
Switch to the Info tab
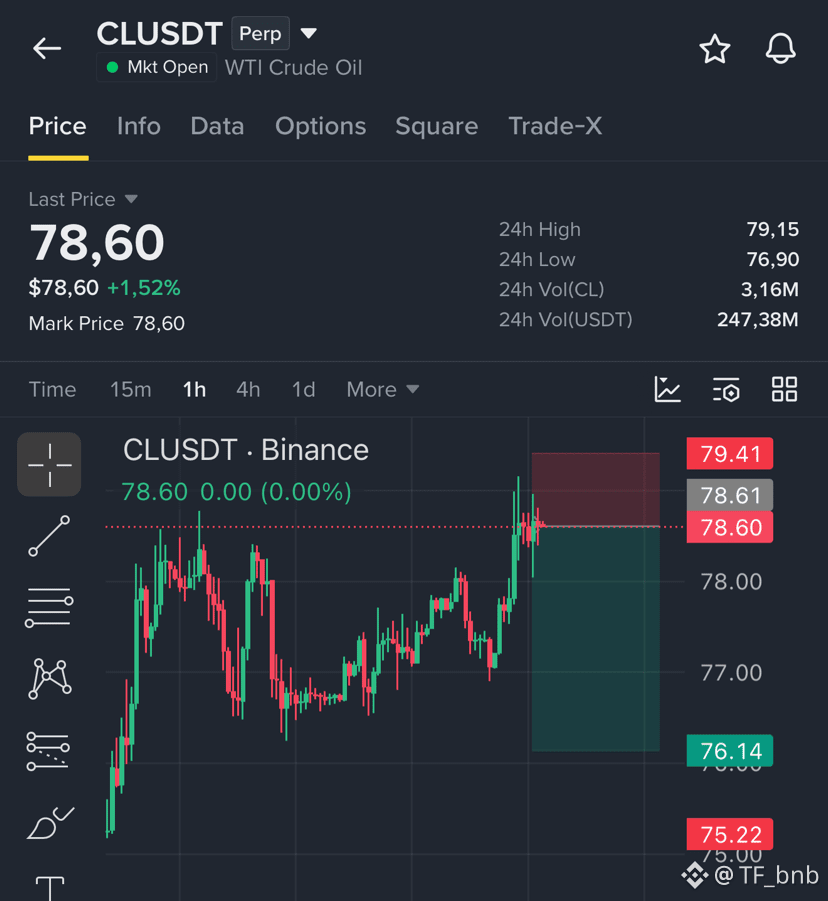tap(138, 126)
